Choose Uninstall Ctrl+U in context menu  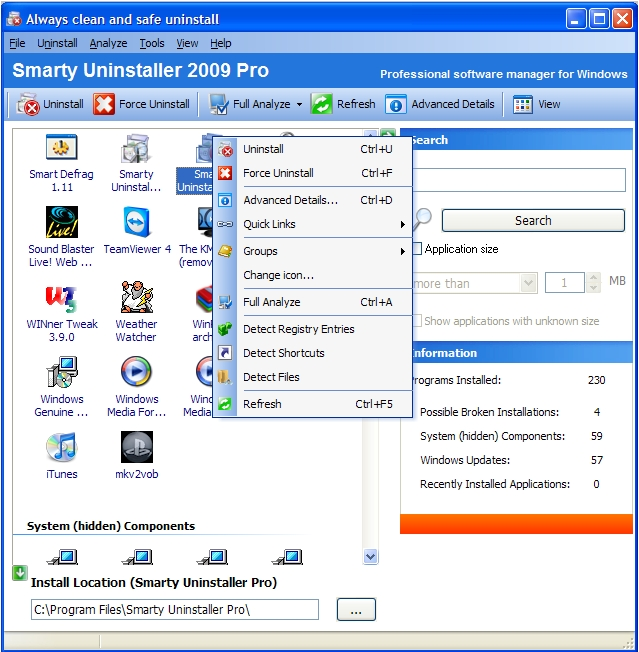click(x=313, y=149)
